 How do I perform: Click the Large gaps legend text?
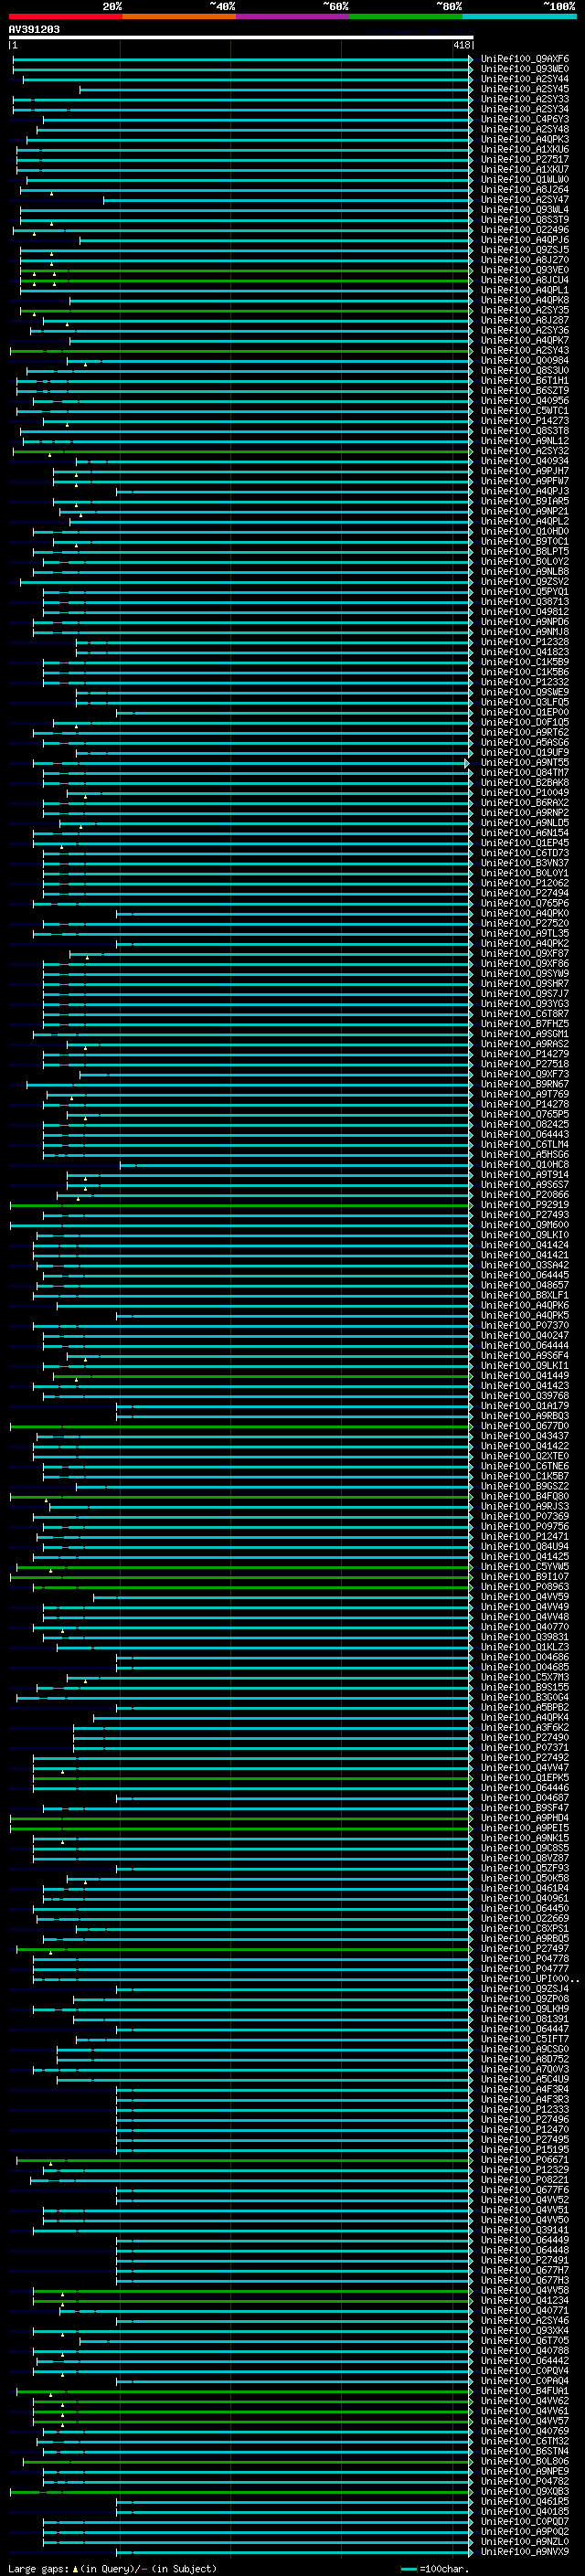(112, 2569)
